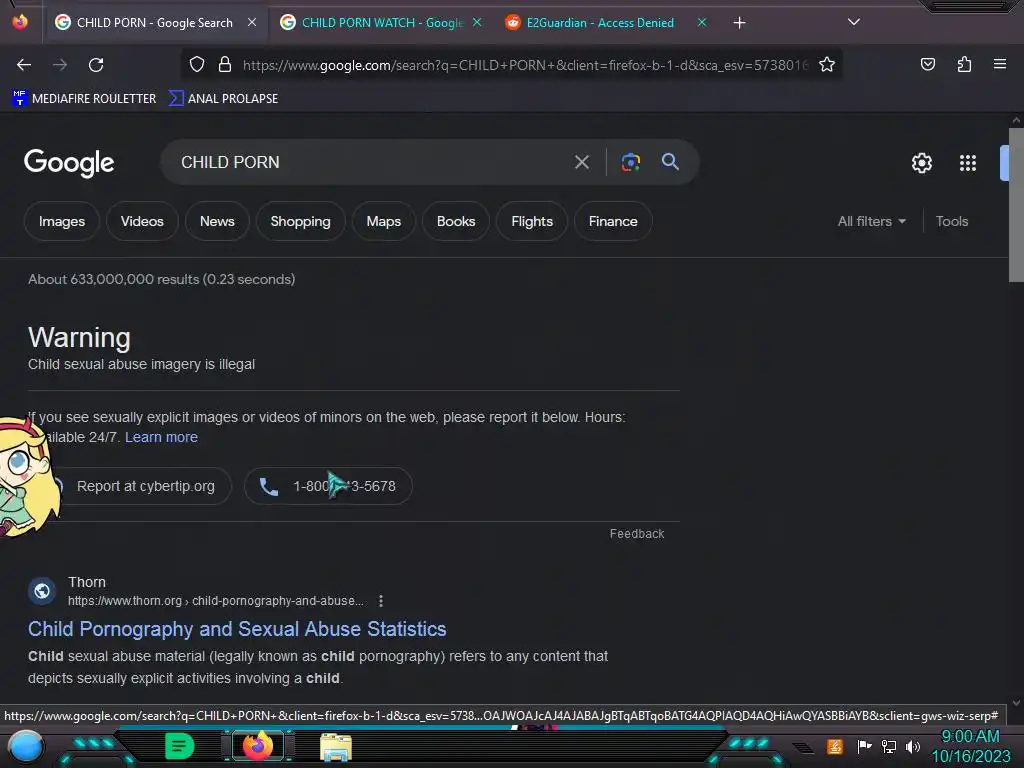Screen dimensions: 1024x768
Task: Switch to the E2Guardian Access Denied tab
Action: (x=600, y=23)
